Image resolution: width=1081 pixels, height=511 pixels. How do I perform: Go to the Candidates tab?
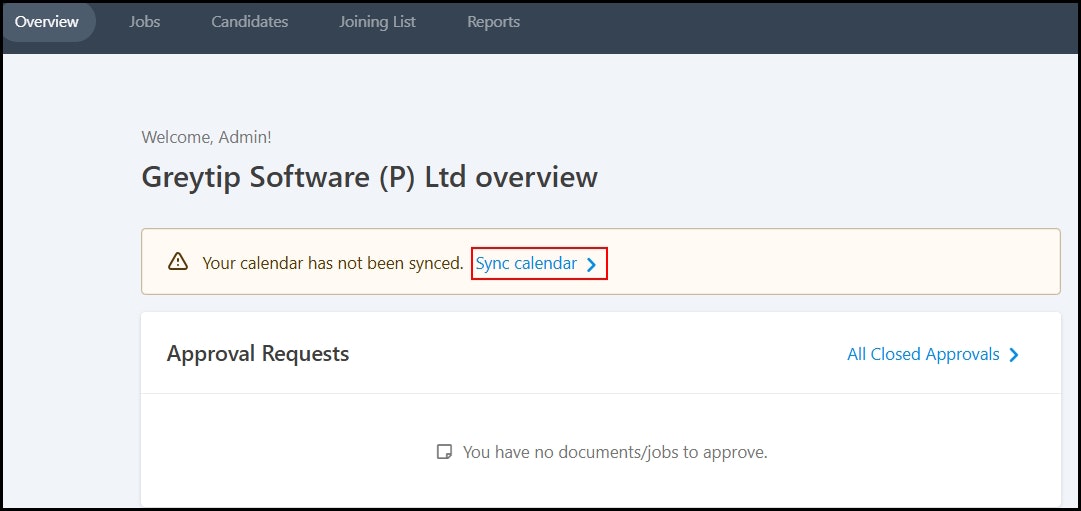250,21
